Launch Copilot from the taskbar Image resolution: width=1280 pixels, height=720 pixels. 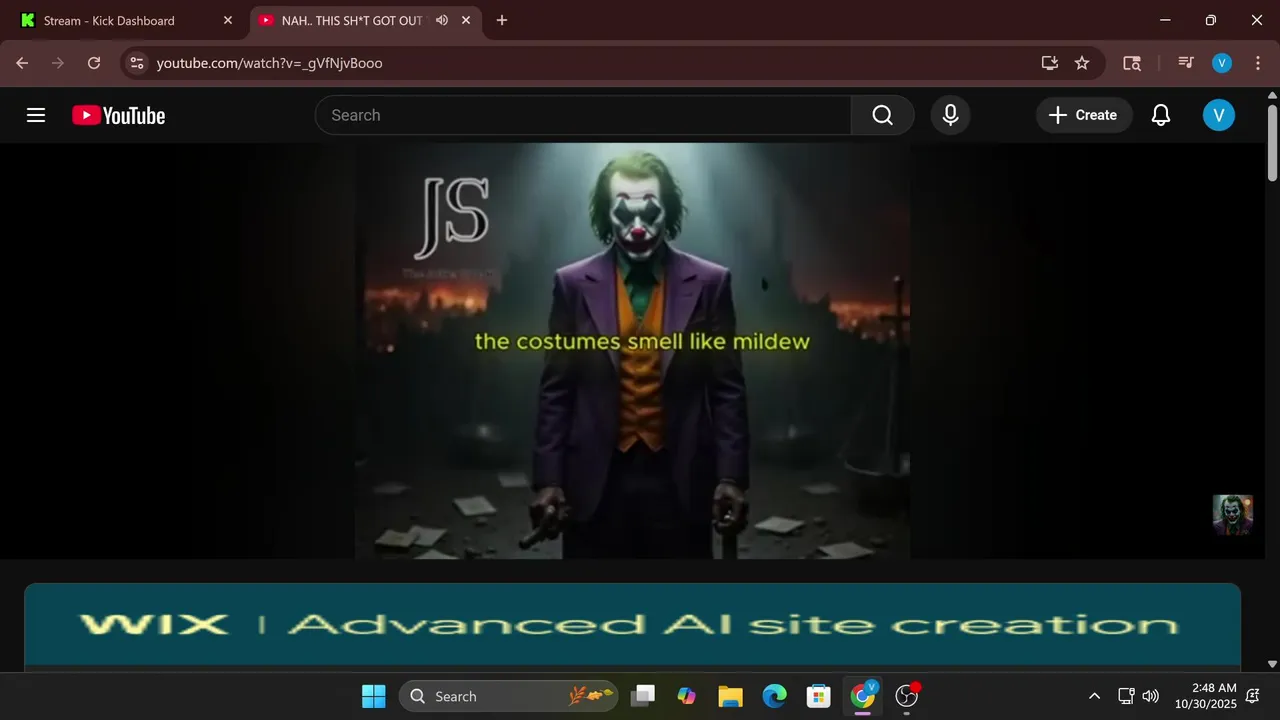(687, 696)
